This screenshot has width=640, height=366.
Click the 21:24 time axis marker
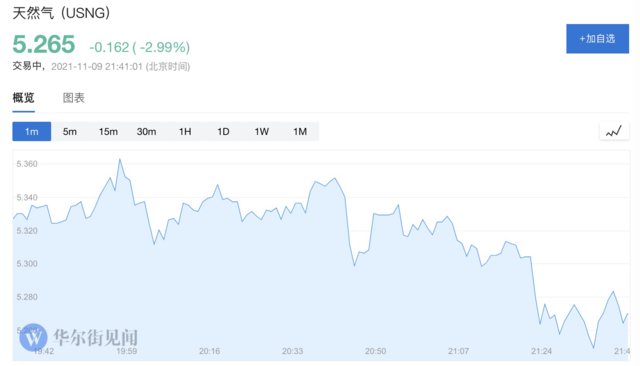[x=541, y=351]
